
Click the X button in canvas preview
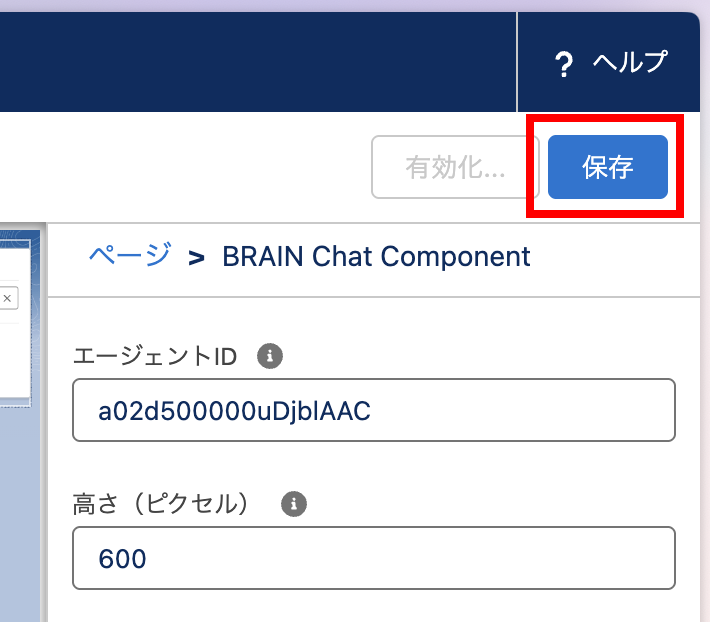click(7, 298)
